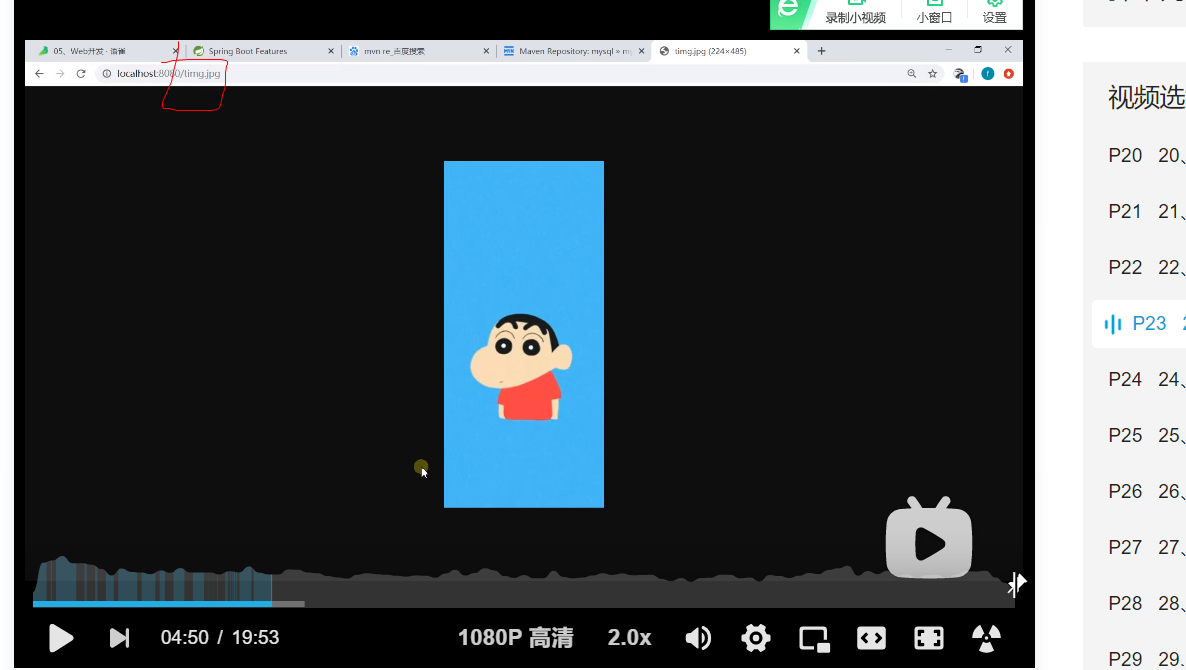The height and width of the screenshot is (670, 1186).
Task: Play the video
Action: (61, 638)
